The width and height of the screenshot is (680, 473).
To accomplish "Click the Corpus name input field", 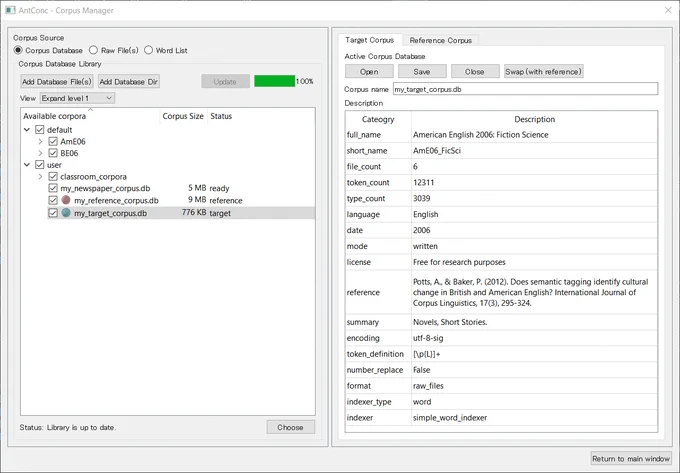I will click(525, 89).
